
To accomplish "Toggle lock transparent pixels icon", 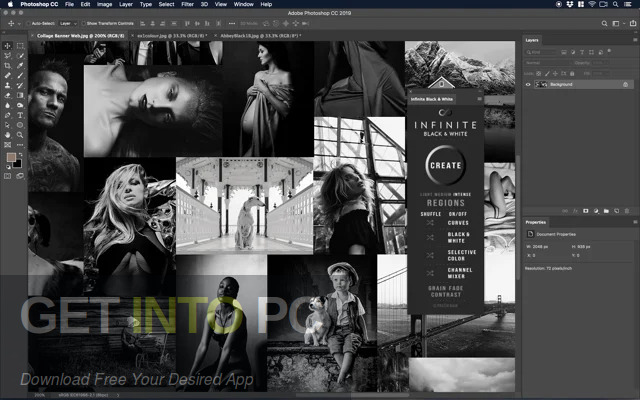I will pos(539,74).
